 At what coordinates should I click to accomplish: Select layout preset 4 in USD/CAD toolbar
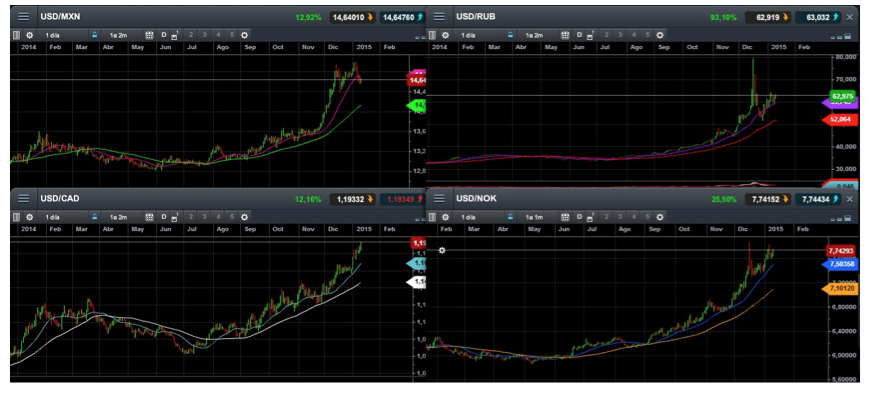pos(218,217)
